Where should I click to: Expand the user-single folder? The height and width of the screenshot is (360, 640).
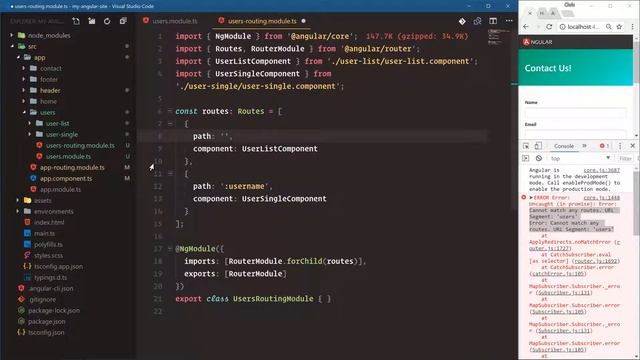pos(30,134)
